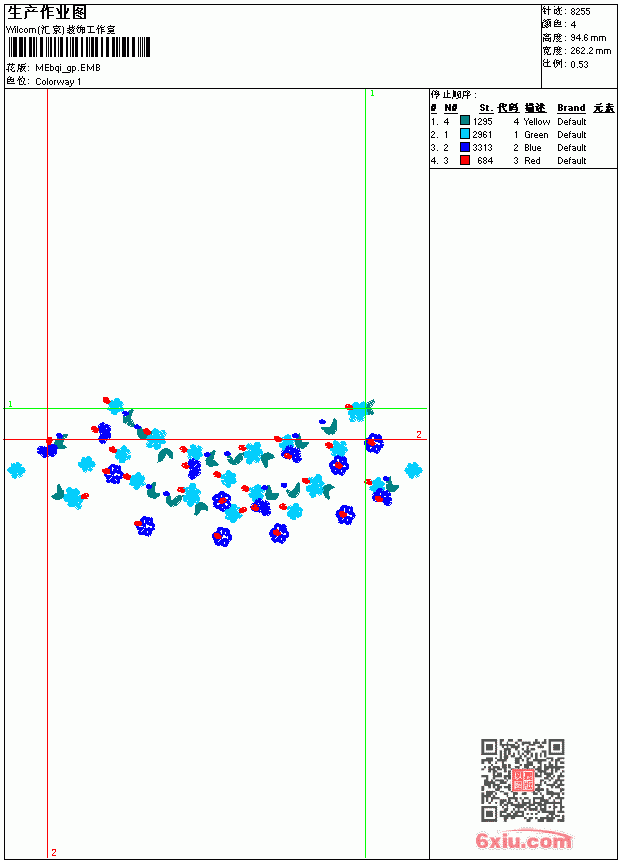Click the cyan color swatch for stop 2
Screen dimensions: 620x860
click(x=465, y=134)
